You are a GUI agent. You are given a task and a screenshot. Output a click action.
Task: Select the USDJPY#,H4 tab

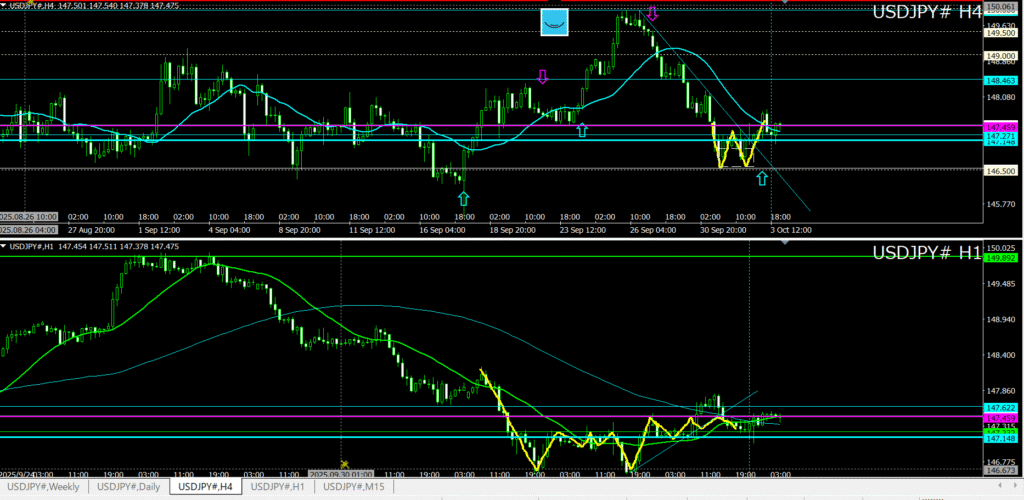(x=204, y=486)
